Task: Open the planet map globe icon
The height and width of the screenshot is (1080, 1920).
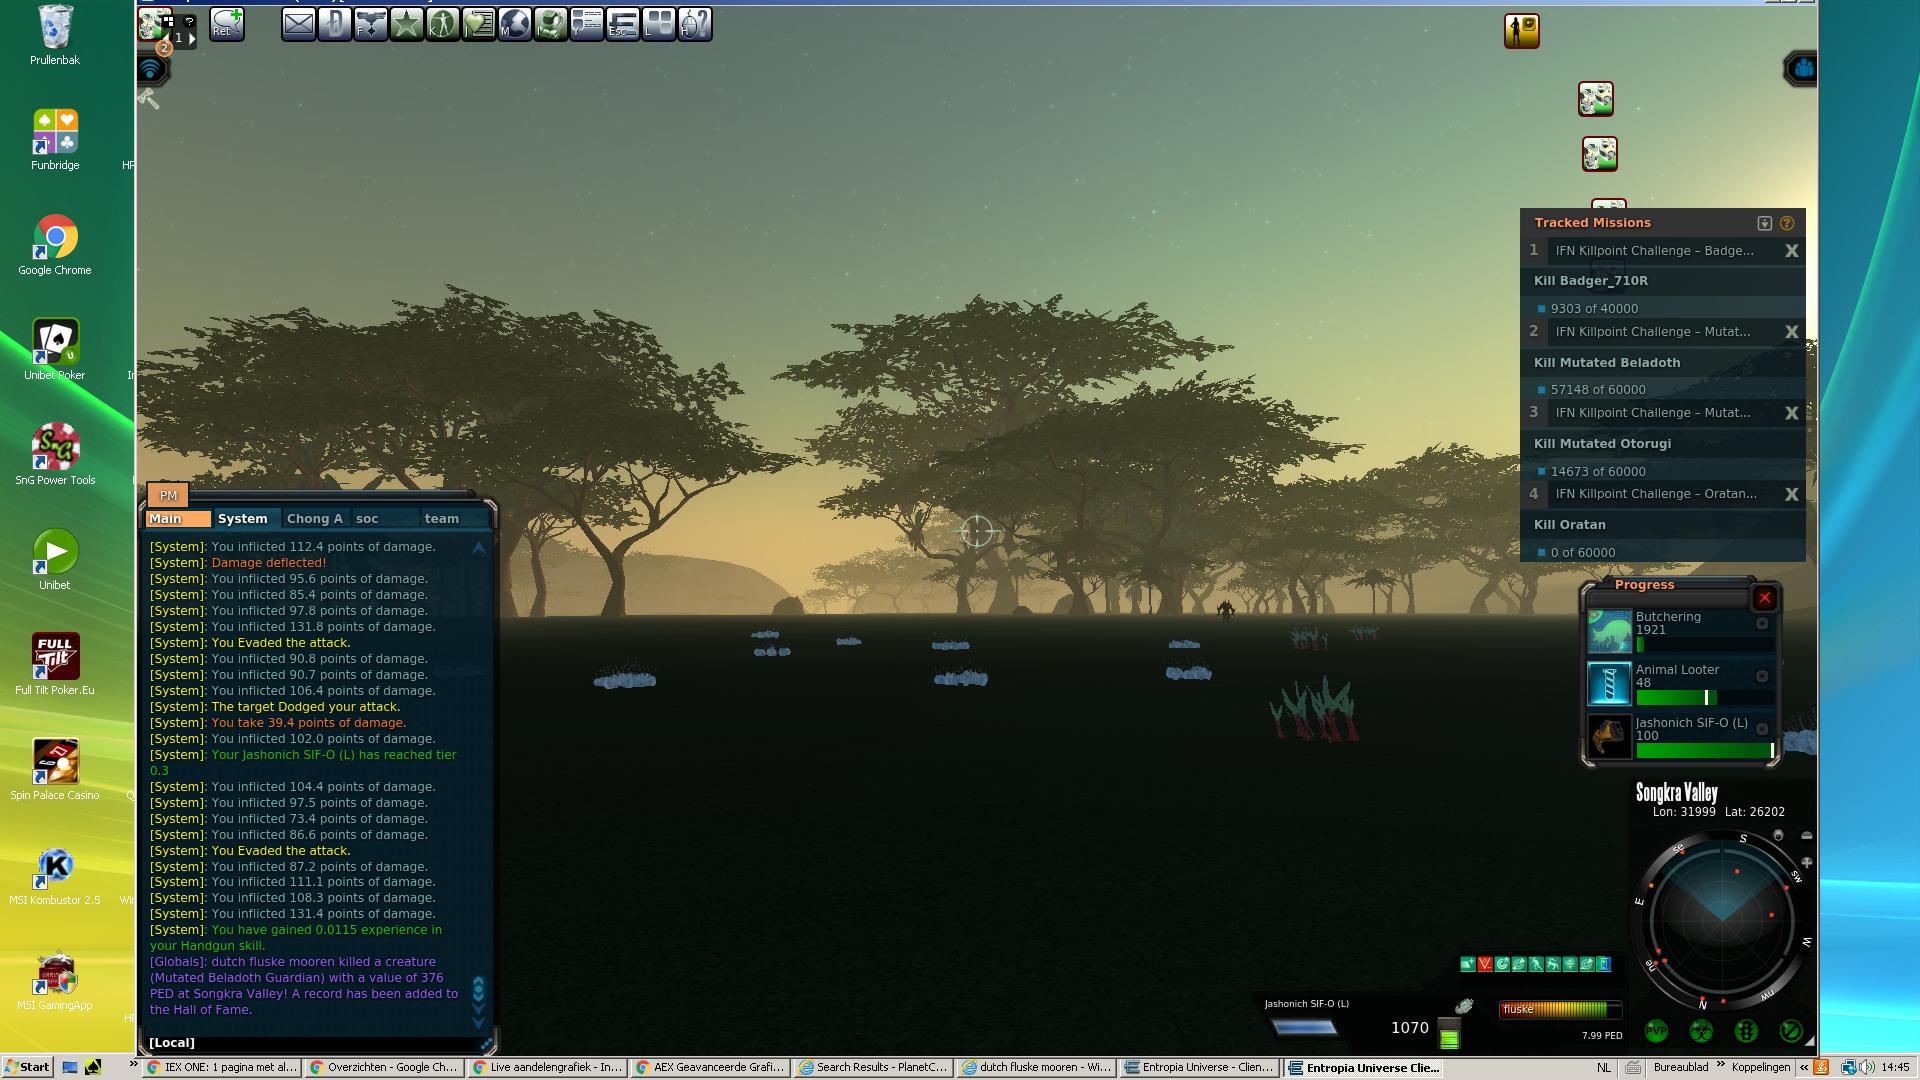Action: click(x=514, y=24)
